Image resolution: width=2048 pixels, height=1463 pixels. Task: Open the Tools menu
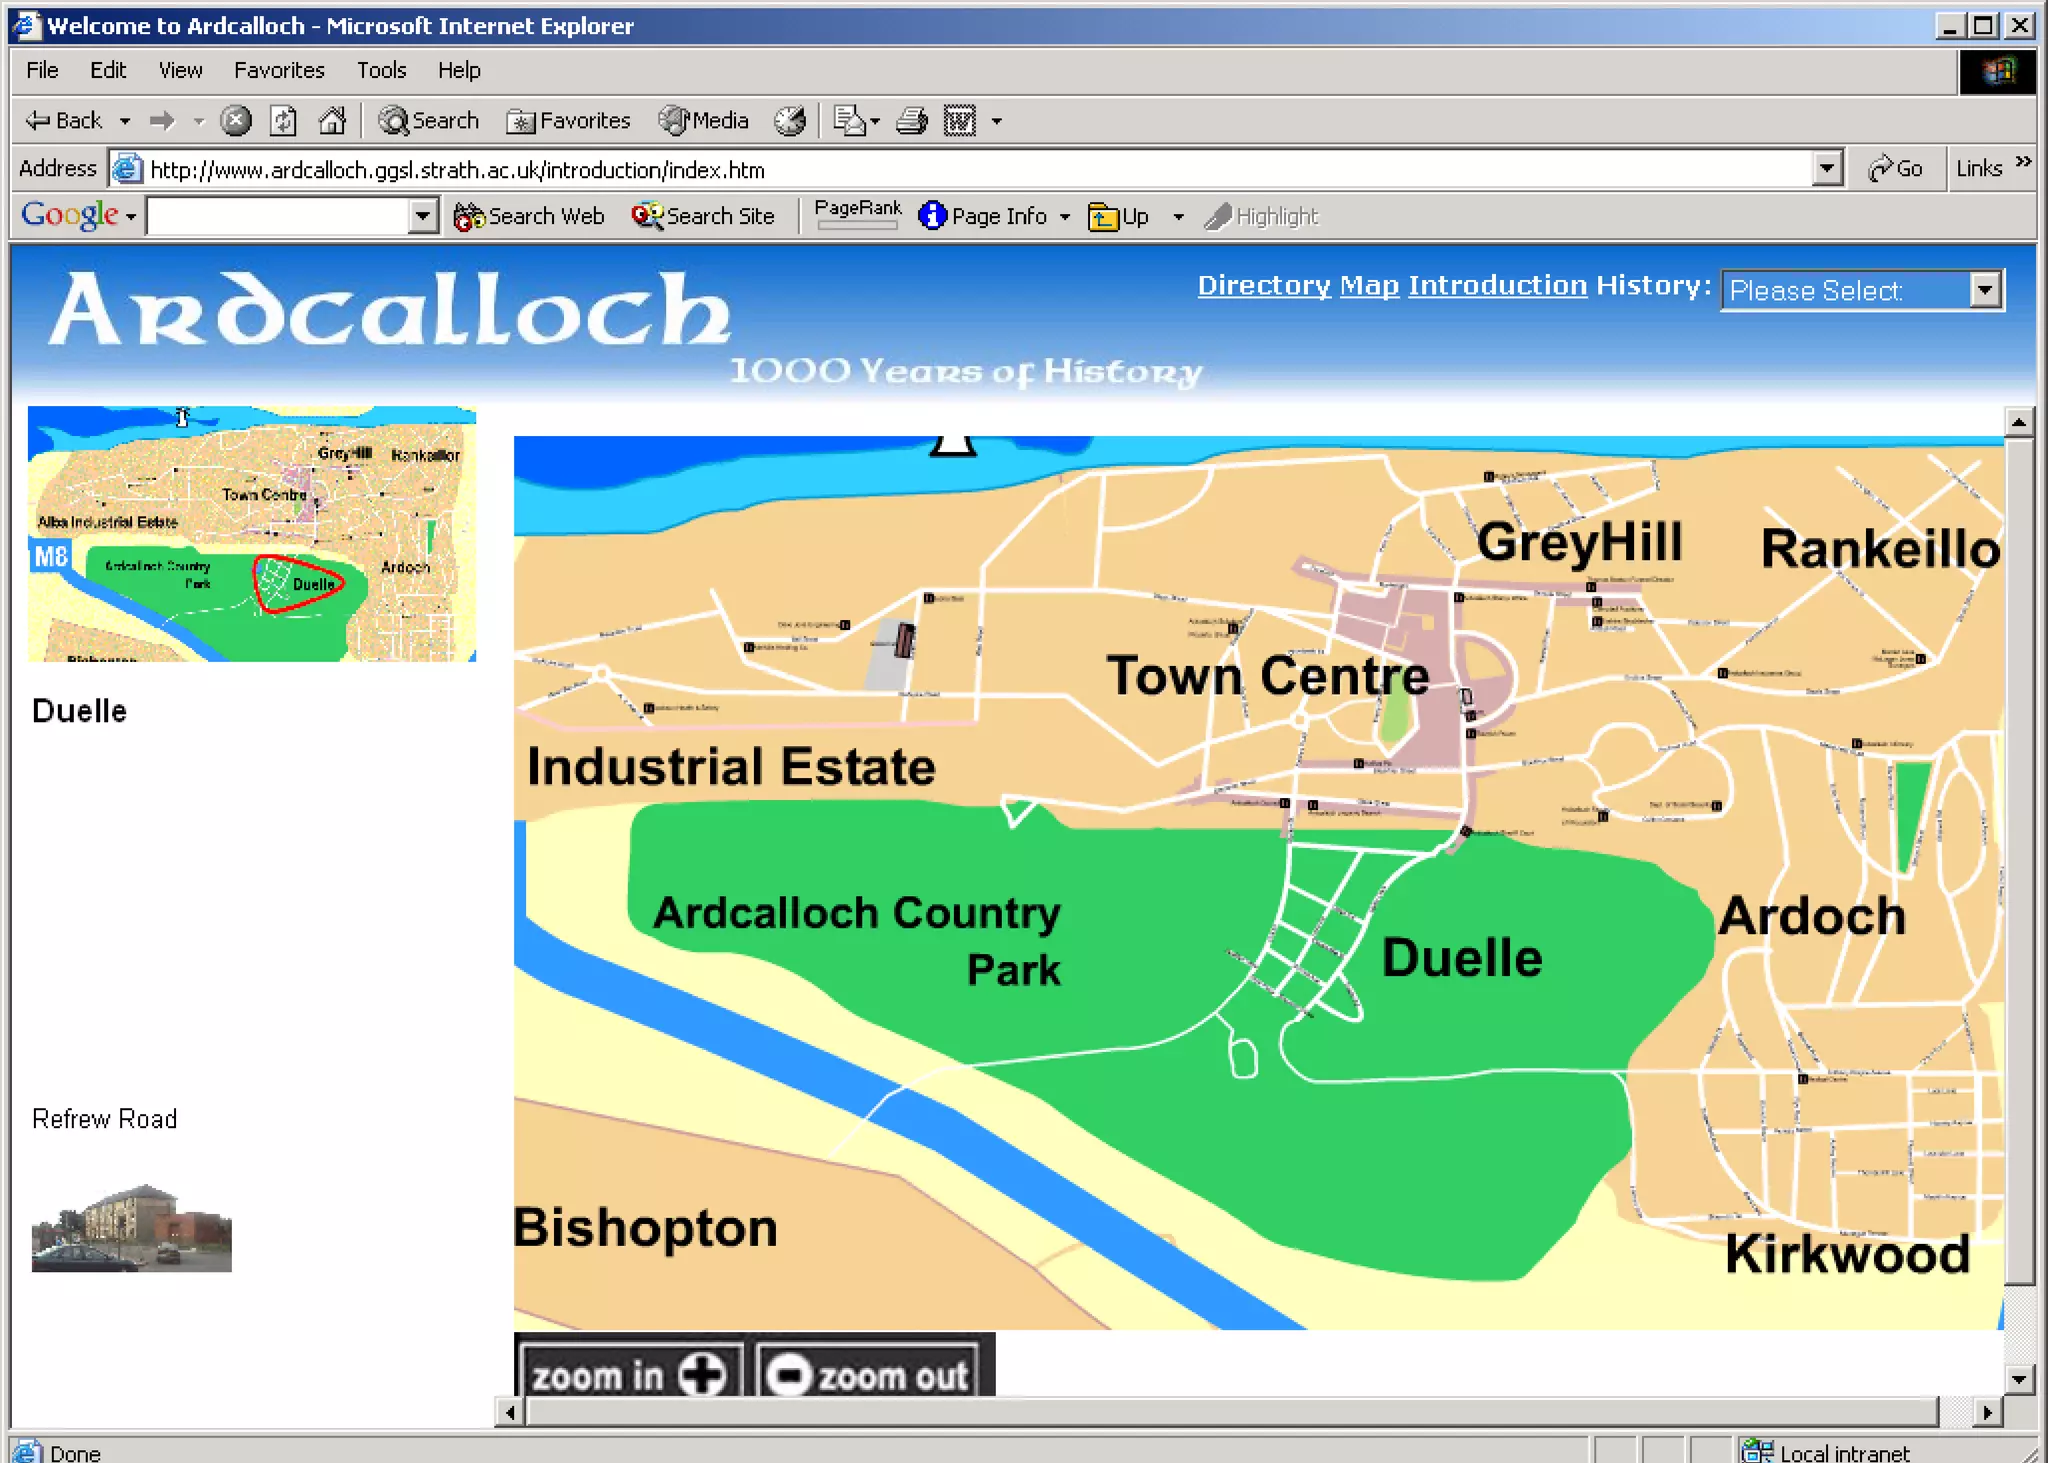pyautogui.click(x=381, y=70)
